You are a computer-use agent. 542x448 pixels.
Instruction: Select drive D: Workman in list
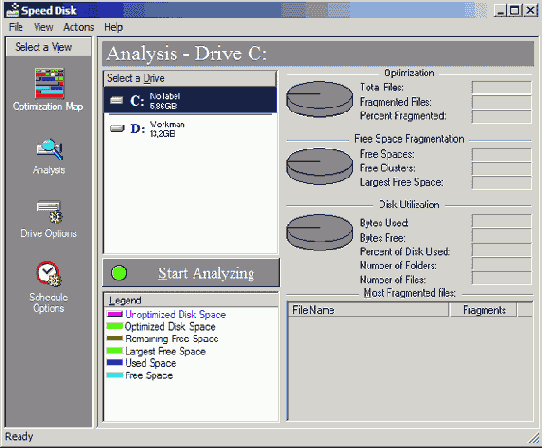[190, 129]
